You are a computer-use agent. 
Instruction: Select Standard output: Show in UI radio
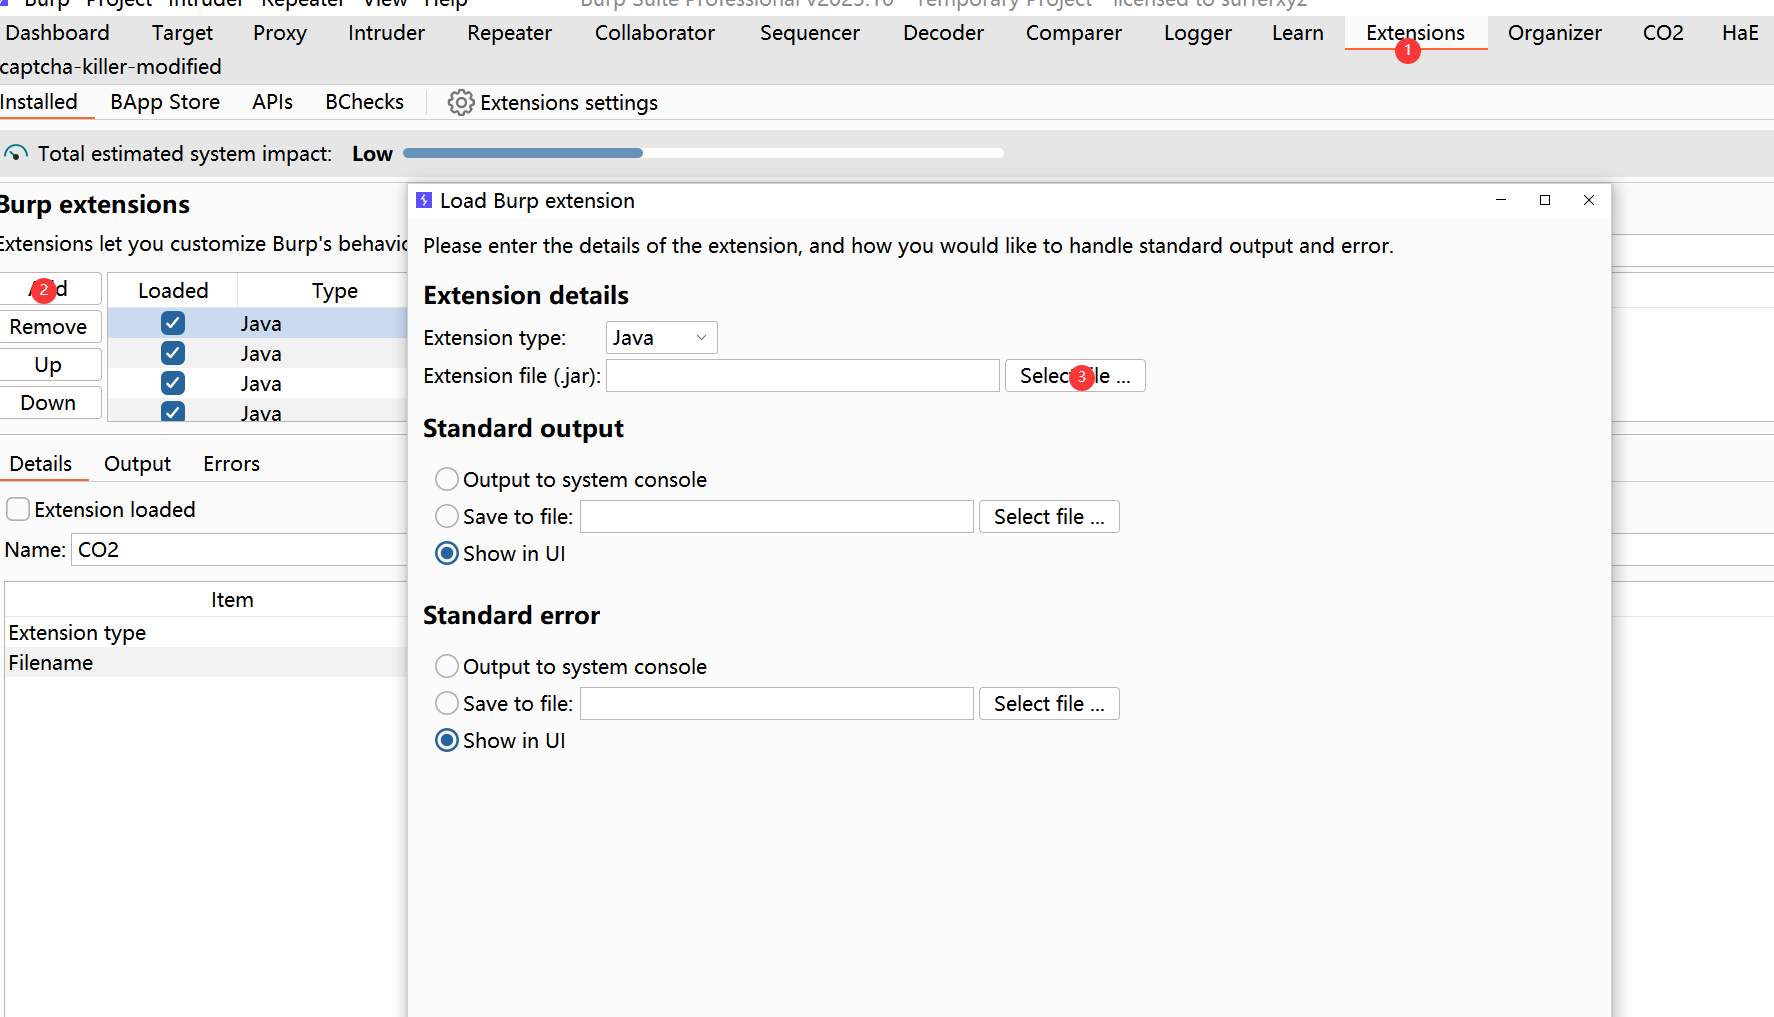coord(447,553)
